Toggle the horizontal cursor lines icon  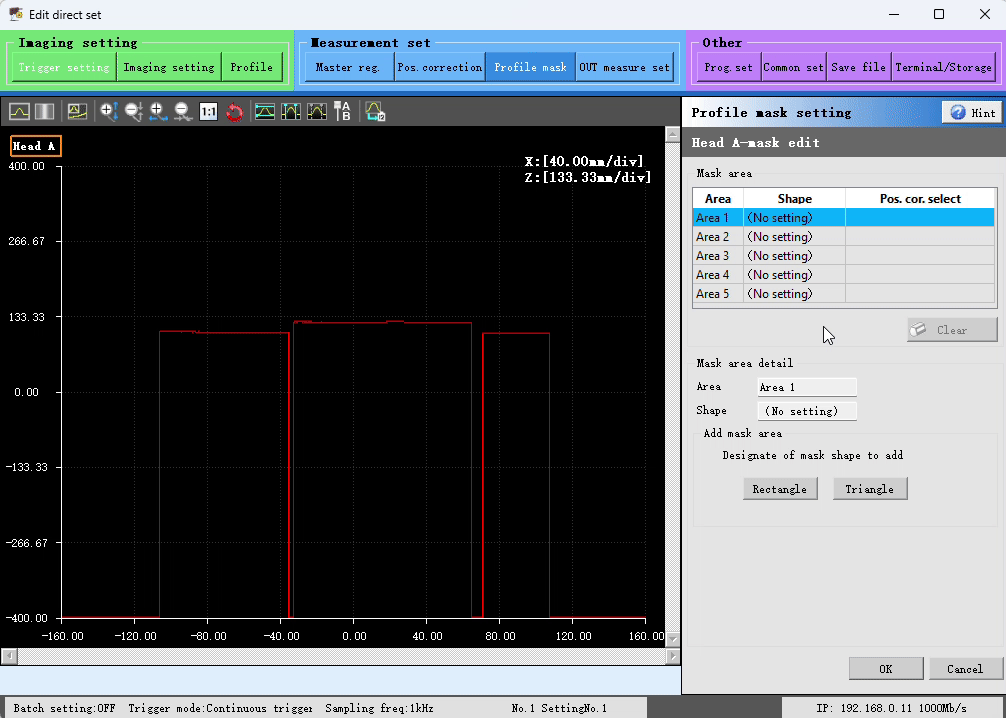click(265, 112)
